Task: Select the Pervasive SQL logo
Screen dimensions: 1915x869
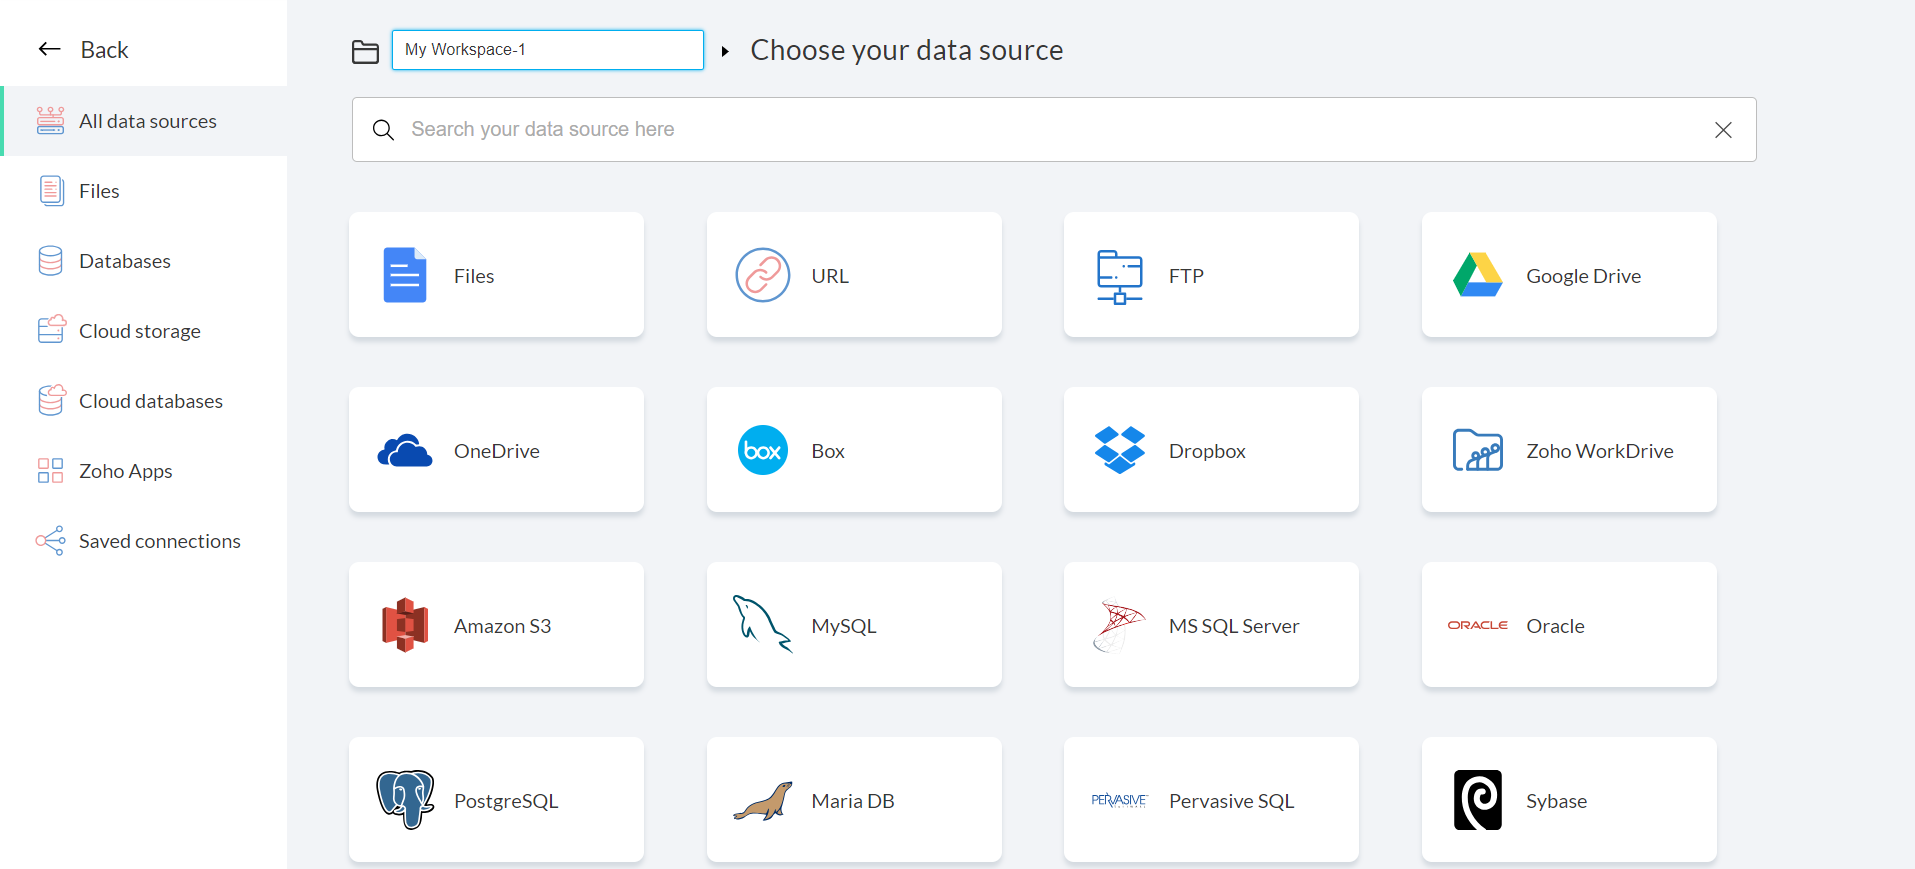Action: (1120, 800)
